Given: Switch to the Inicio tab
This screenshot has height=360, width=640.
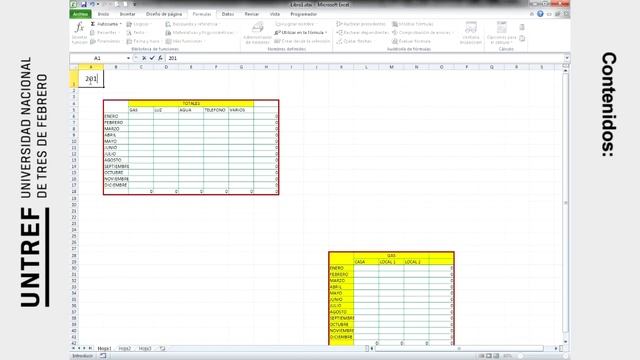Looking at the screenshot, I should coord(103,14).
